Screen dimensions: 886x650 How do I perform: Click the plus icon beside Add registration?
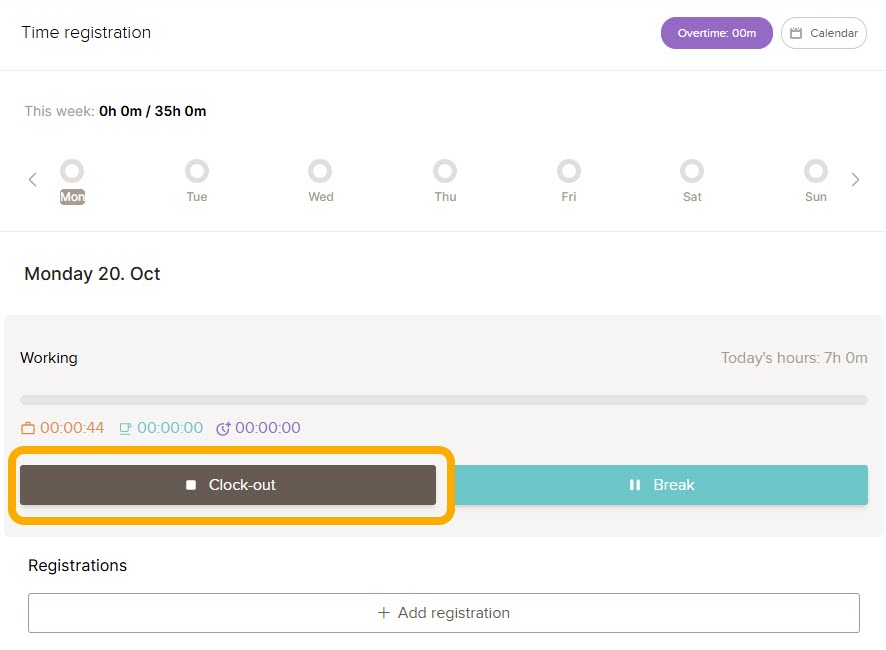coord(383,613)
